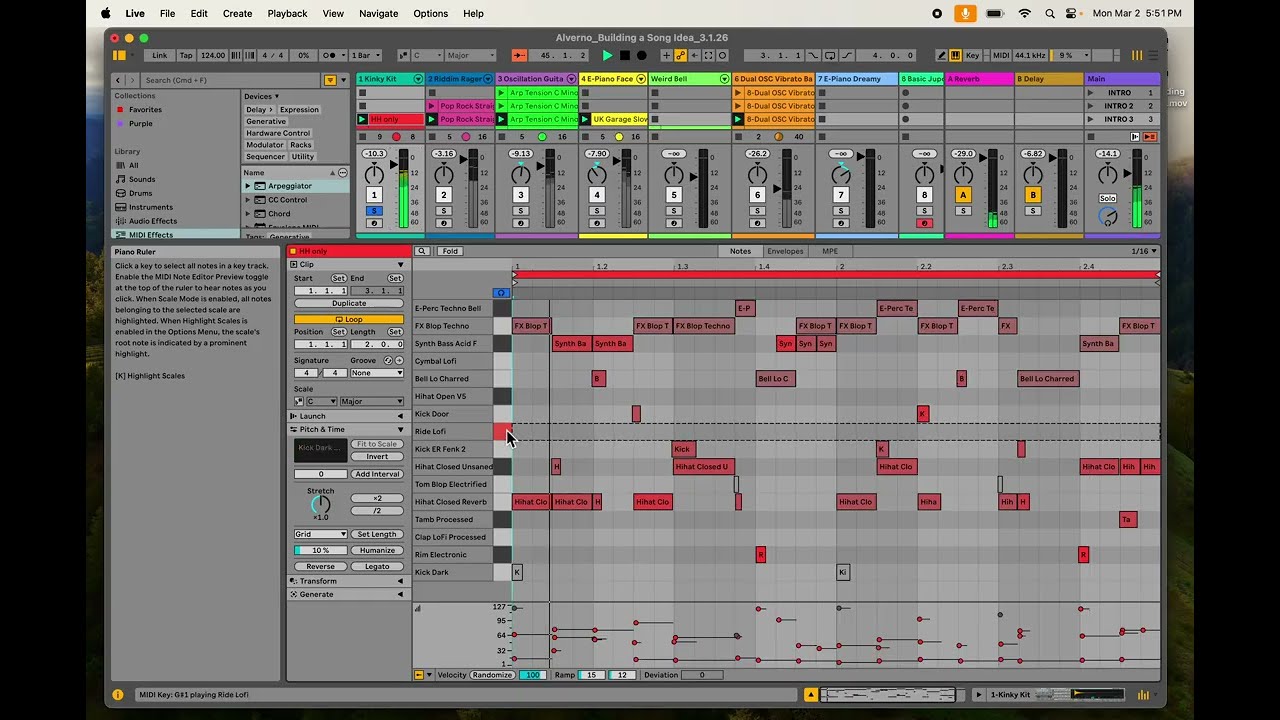Expand the Arpeggiator device folder
The width and height of the screenshot is (1280, 720).
(248, 186)
